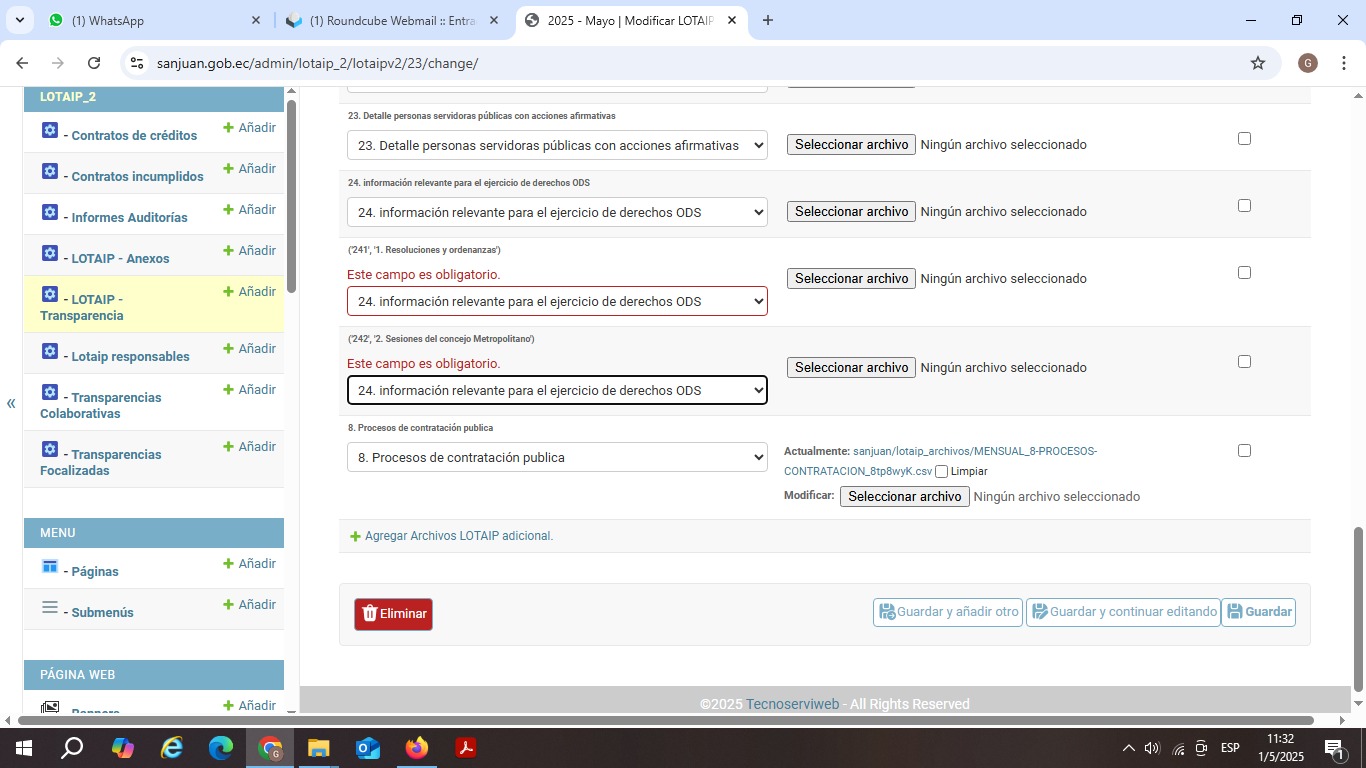Click the hamburger icon beside Submenús

click(x=50, y=607)
